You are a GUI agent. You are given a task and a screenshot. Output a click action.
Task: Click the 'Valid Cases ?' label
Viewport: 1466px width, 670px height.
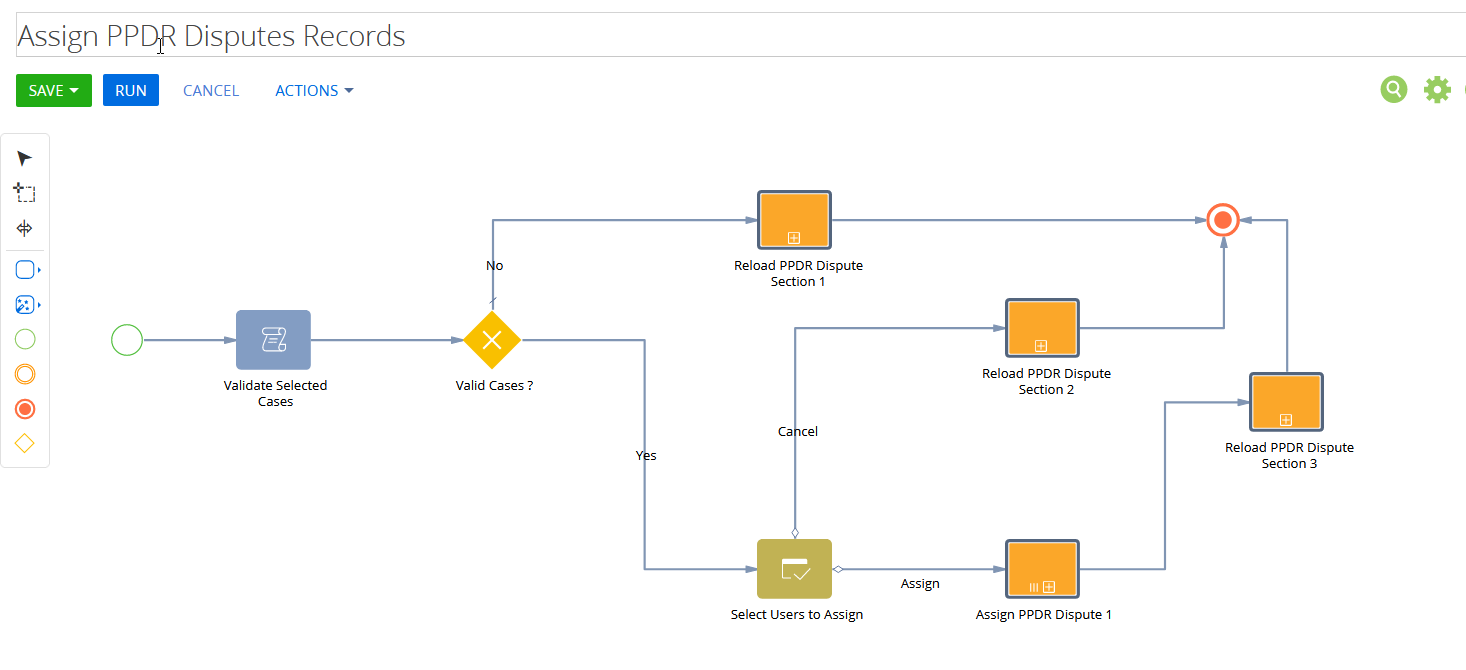pyautogui.click(x=494, y=385)
